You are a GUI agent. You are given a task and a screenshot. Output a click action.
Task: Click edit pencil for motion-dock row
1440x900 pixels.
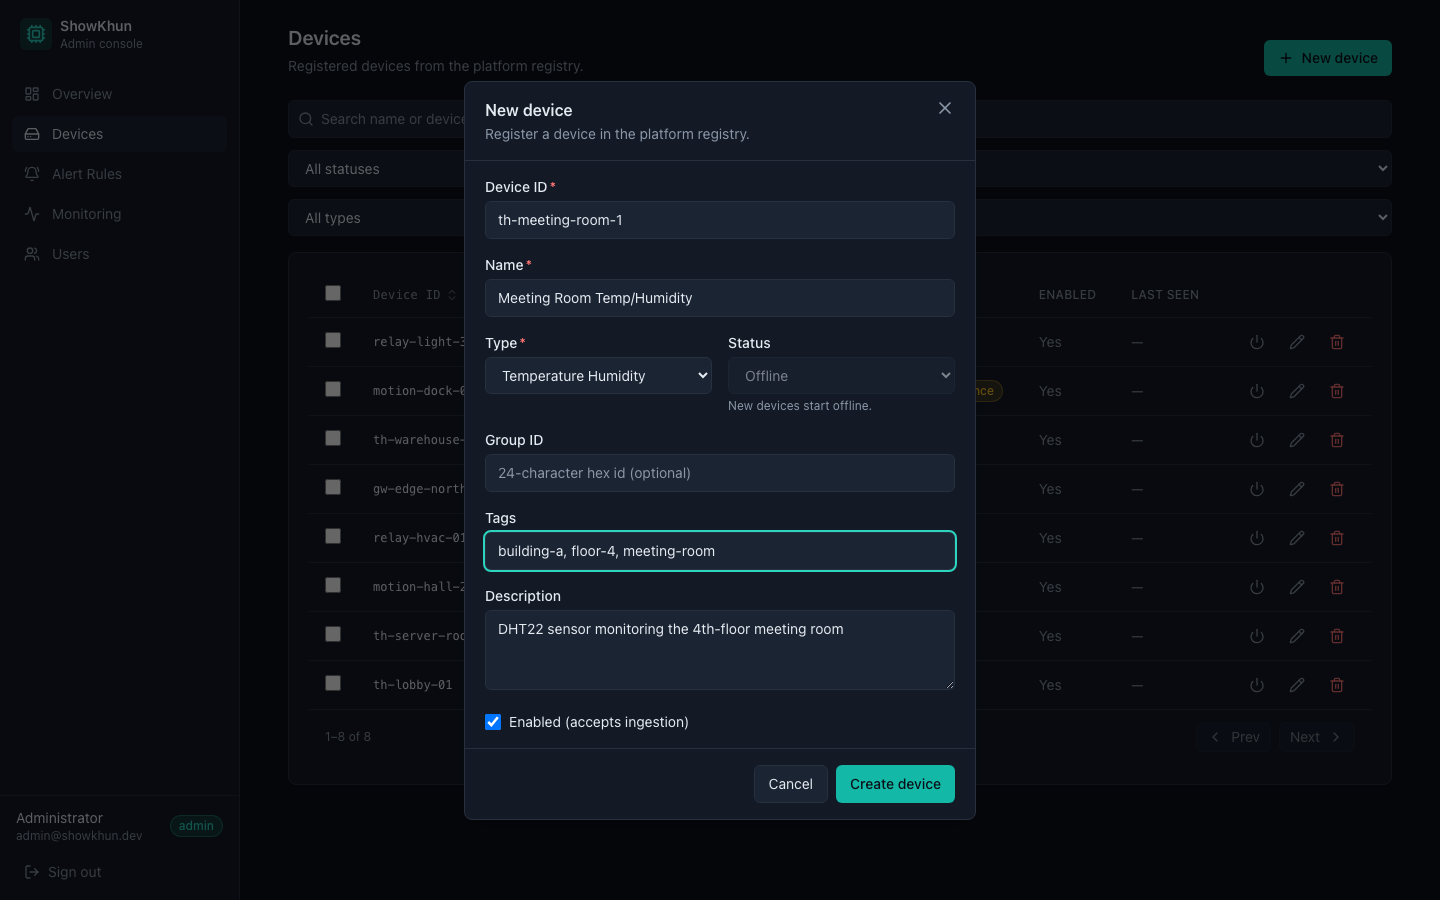1297,391
